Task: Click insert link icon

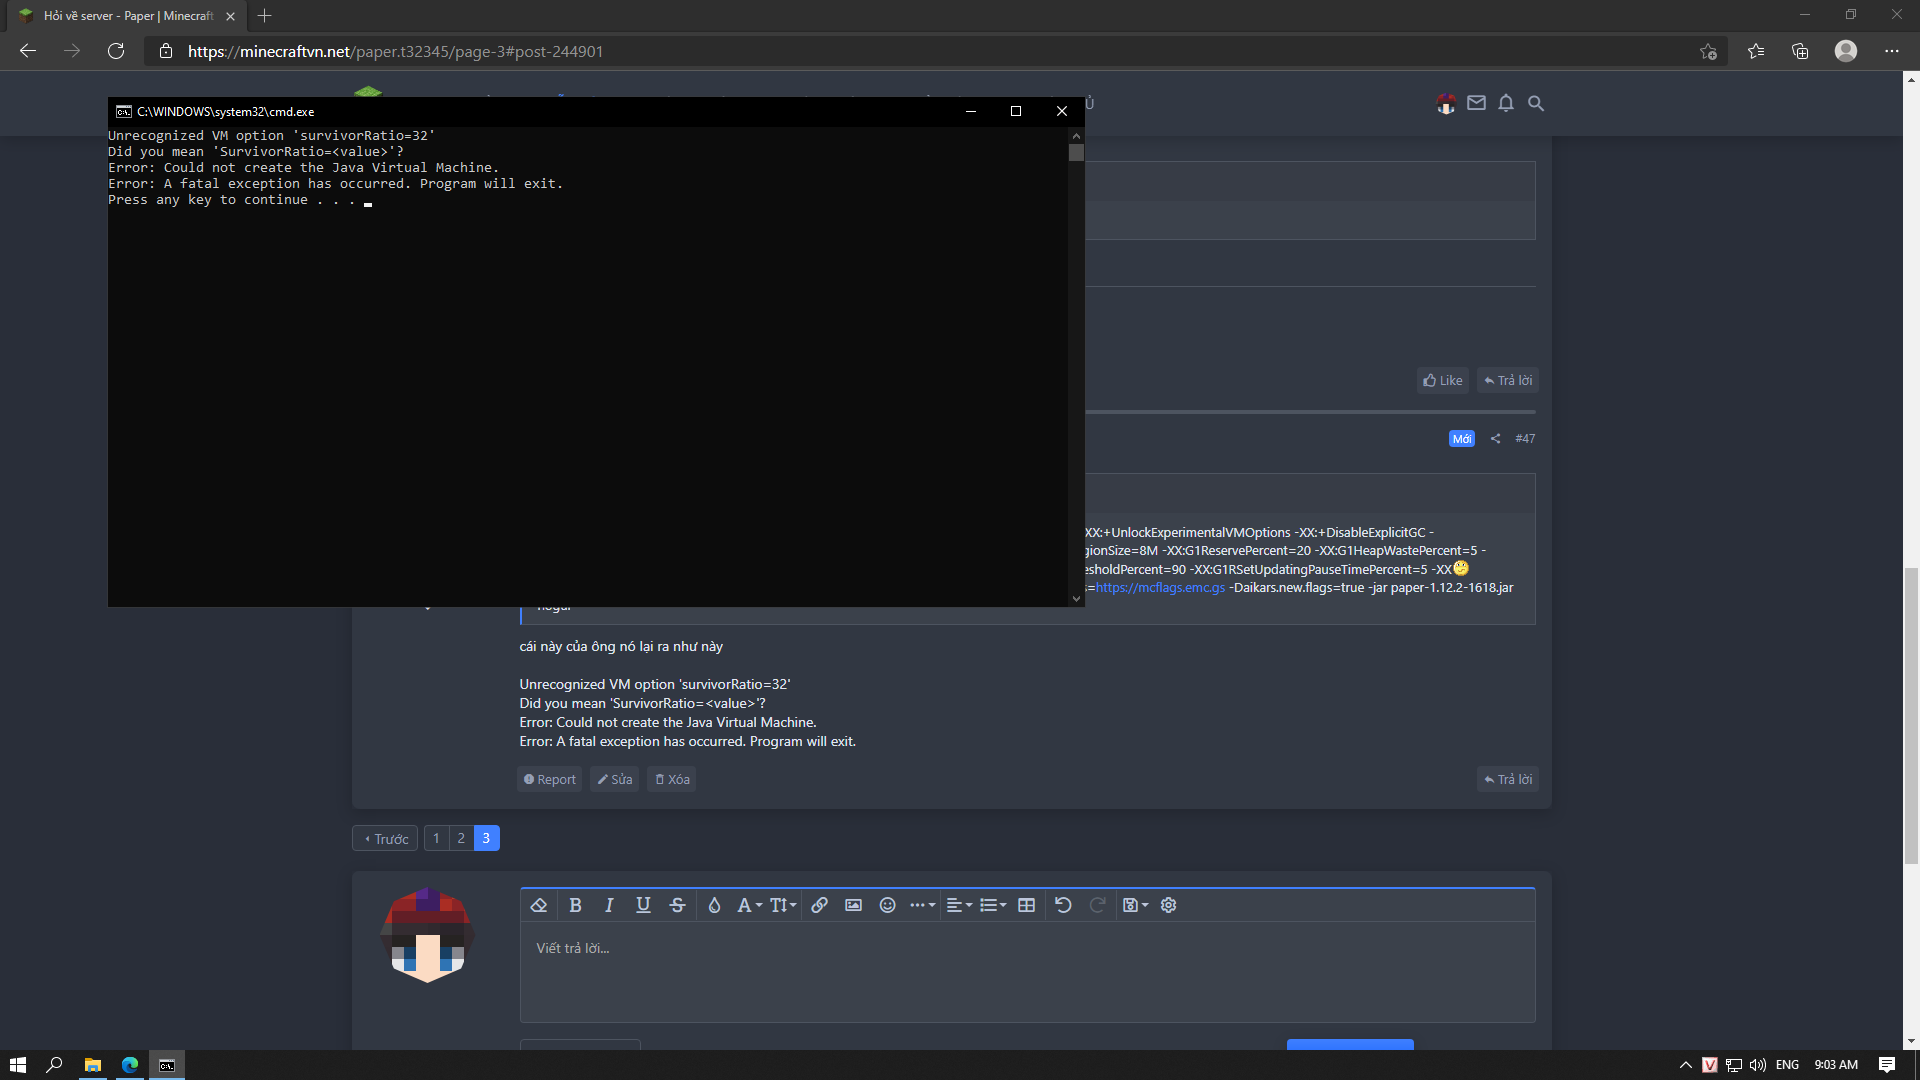Action: pos(819,905)
